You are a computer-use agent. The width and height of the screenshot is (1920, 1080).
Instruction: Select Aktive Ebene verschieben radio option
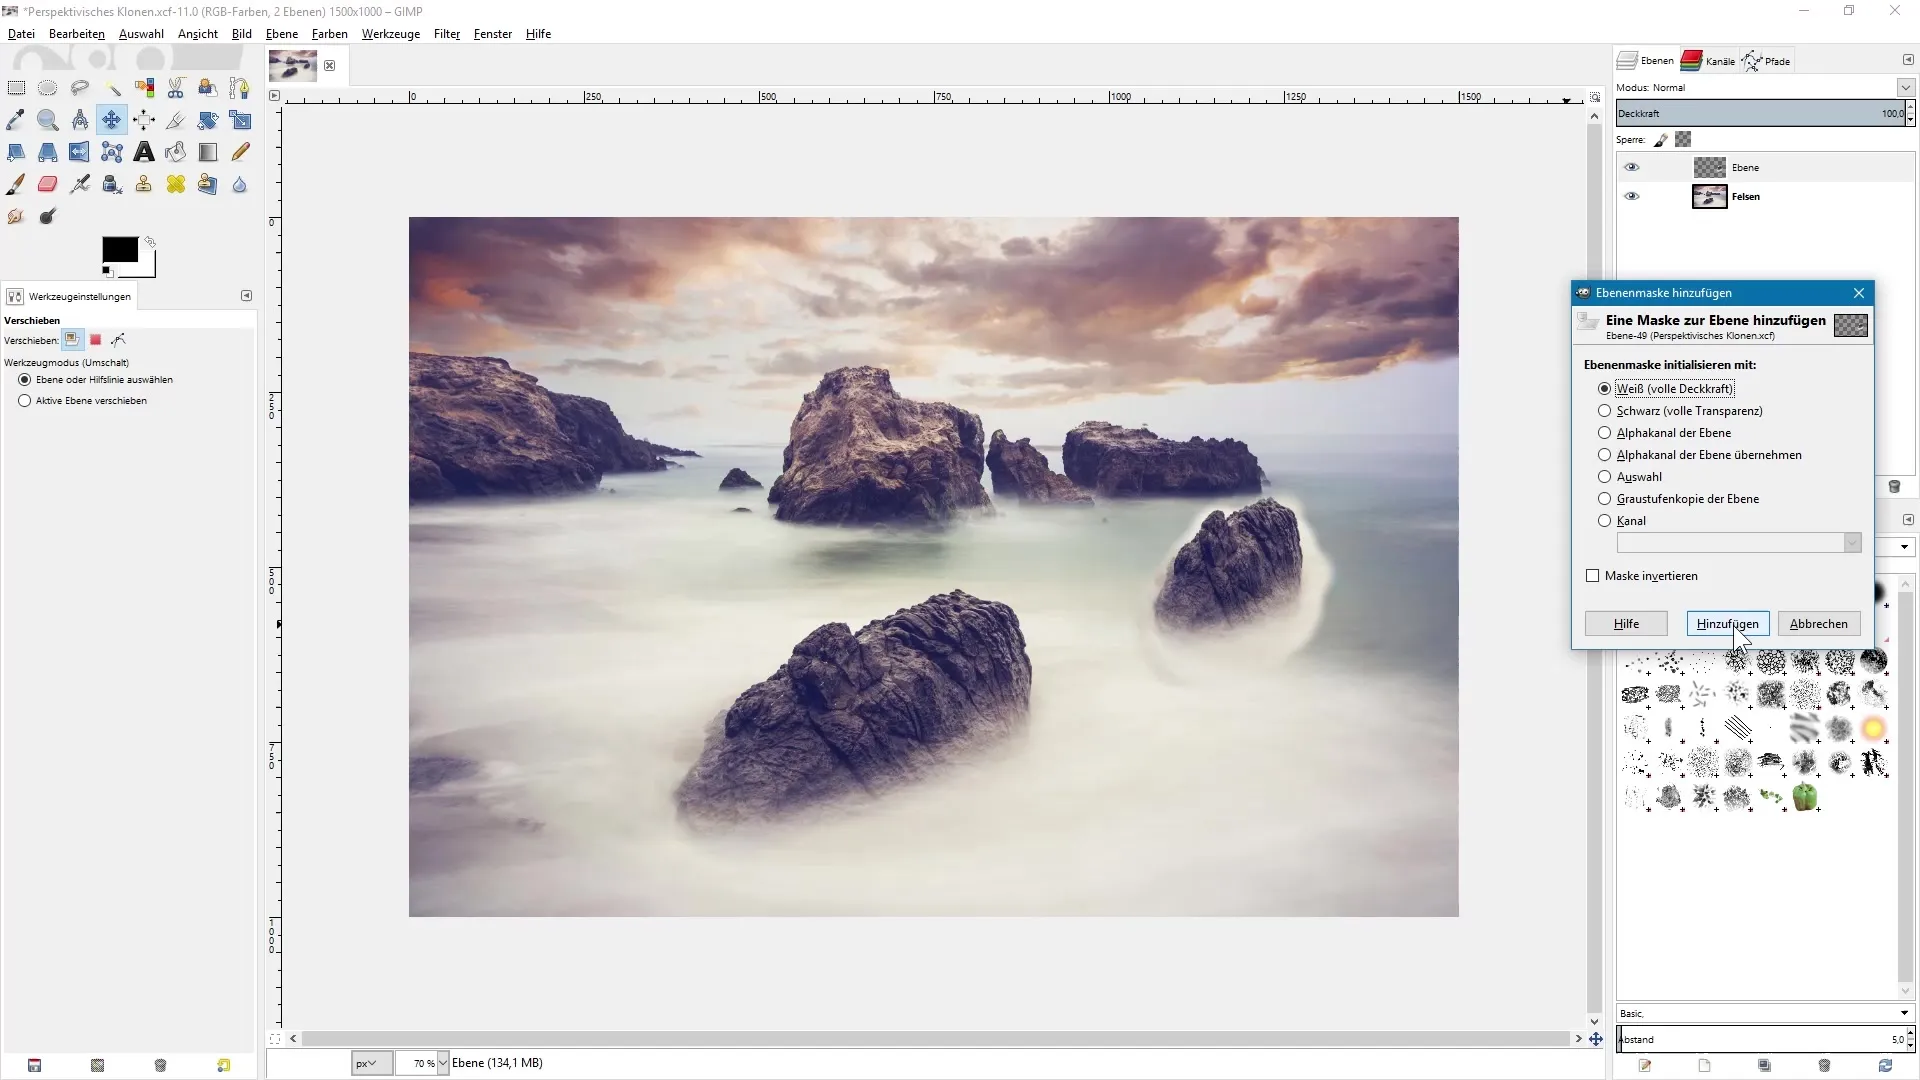pos(25,401)
